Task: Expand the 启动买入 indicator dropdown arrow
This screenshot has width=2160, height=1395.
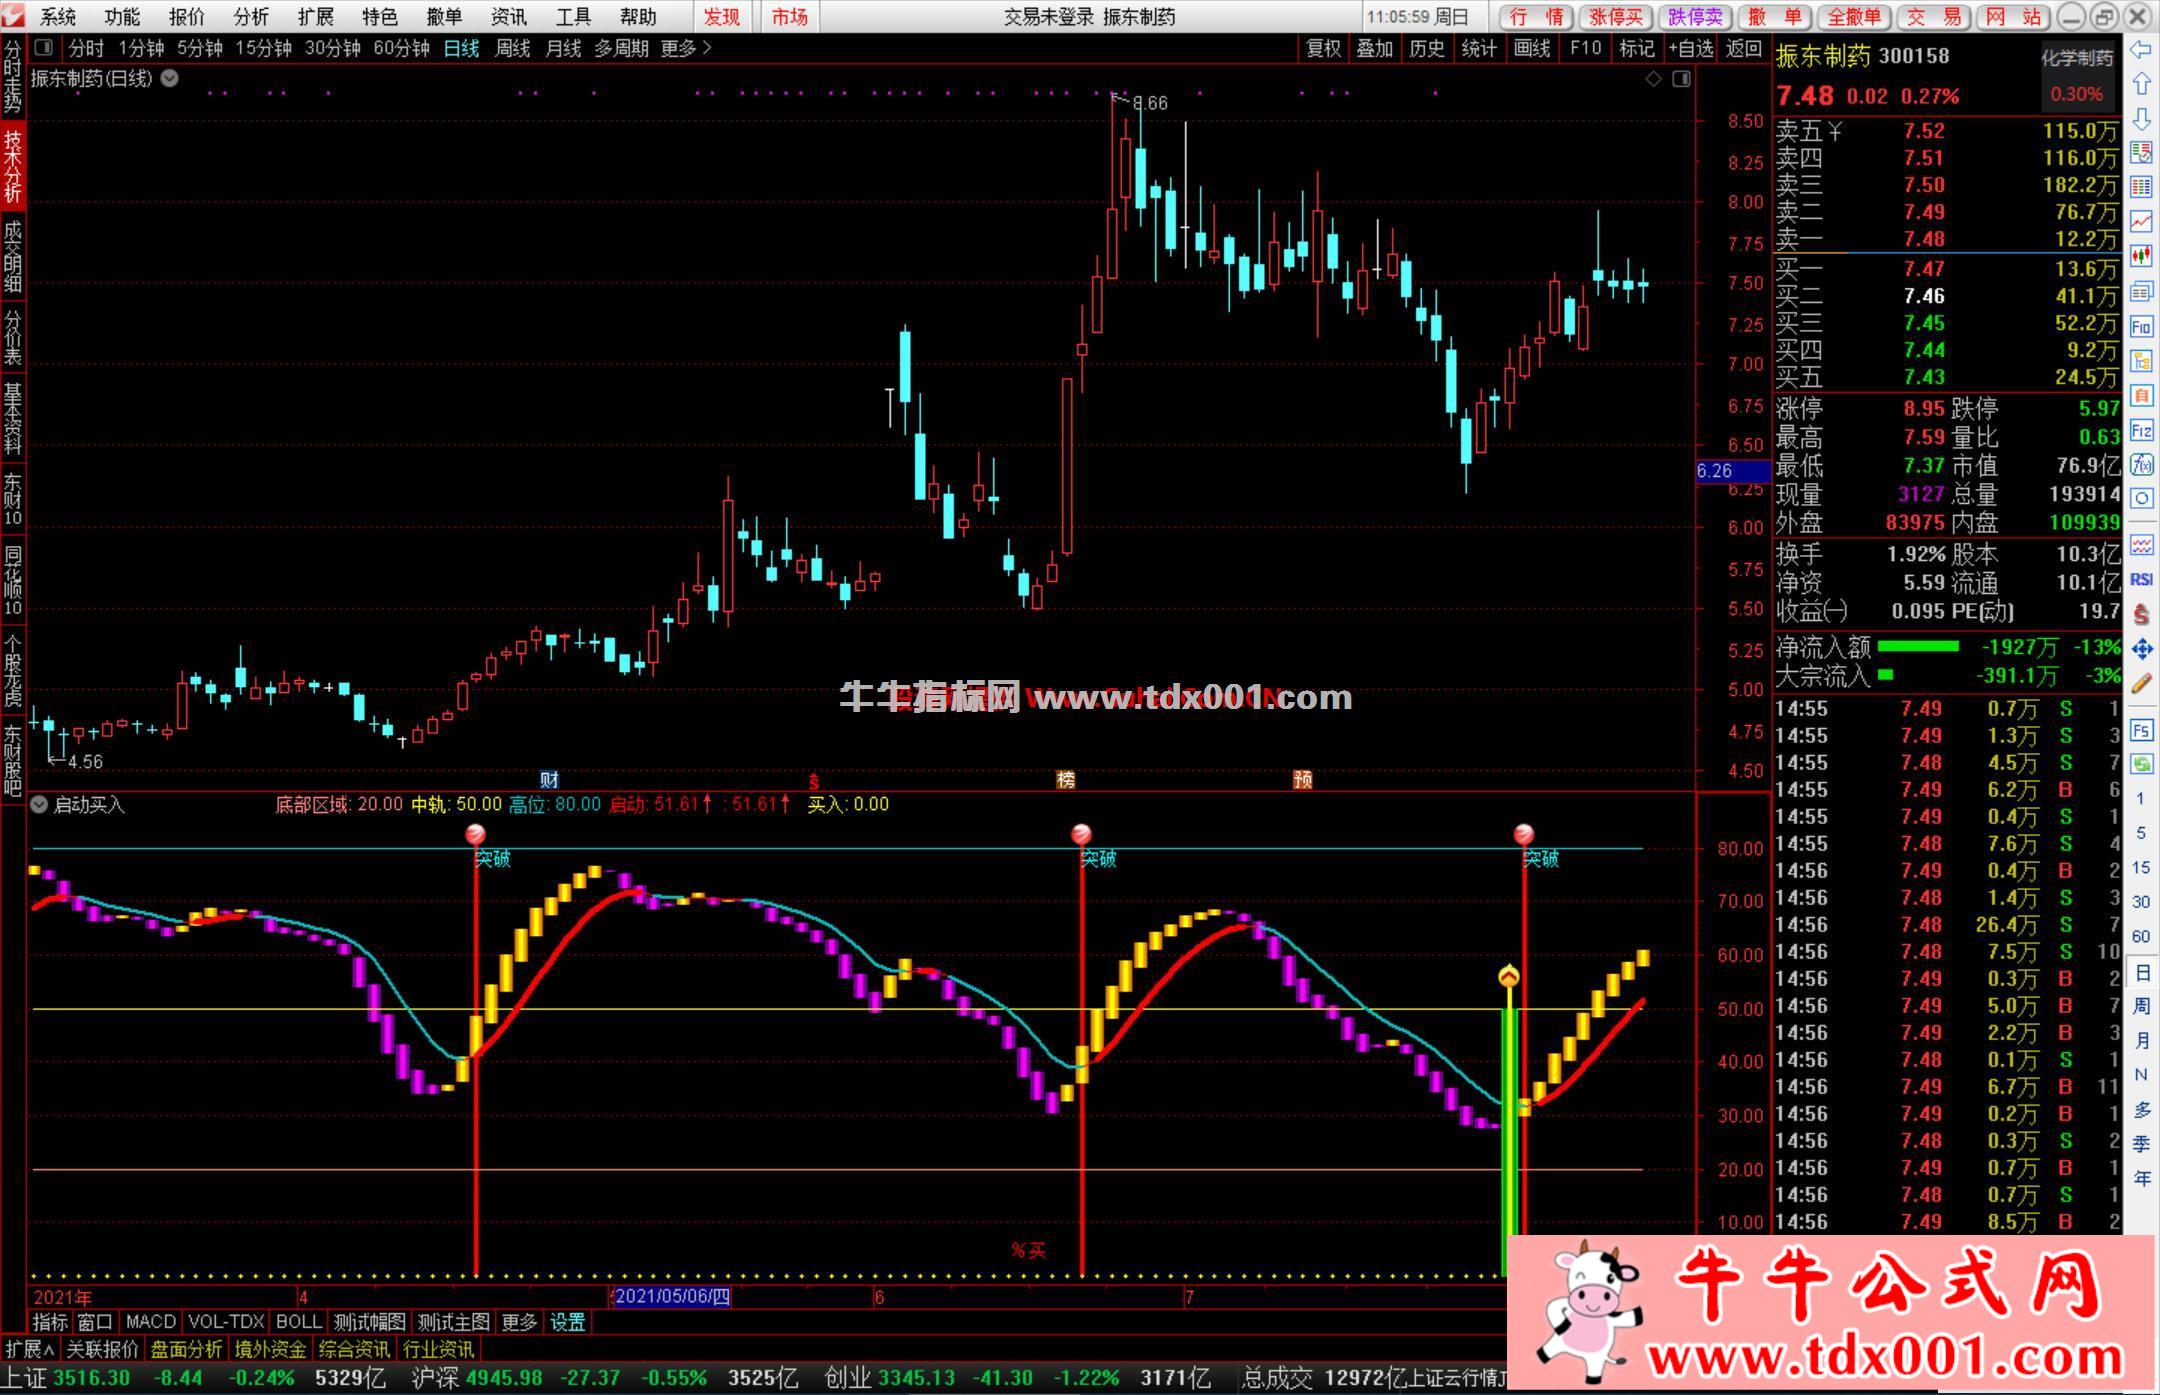Action: [x=39, y=804]
